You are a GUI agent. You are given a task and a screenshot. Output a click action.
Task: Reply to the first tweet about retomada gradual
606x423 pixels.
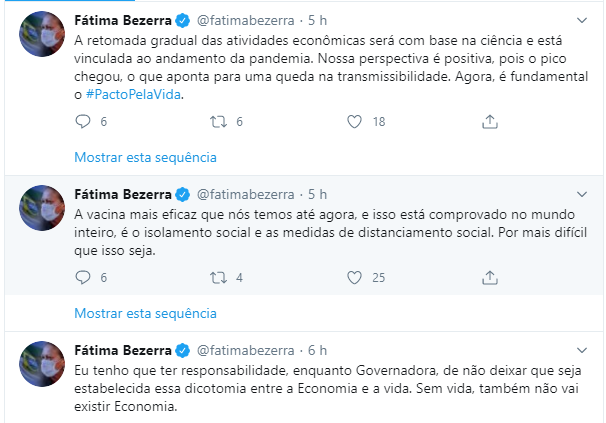click(83, 121)
